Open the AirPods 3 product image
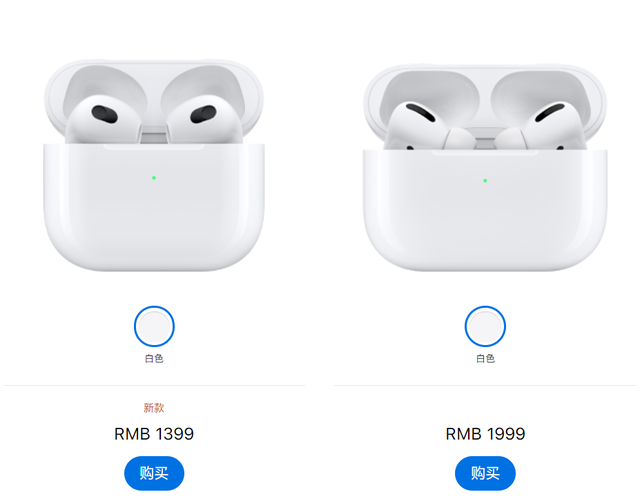640x501 pixels. (x=154, y=165)
